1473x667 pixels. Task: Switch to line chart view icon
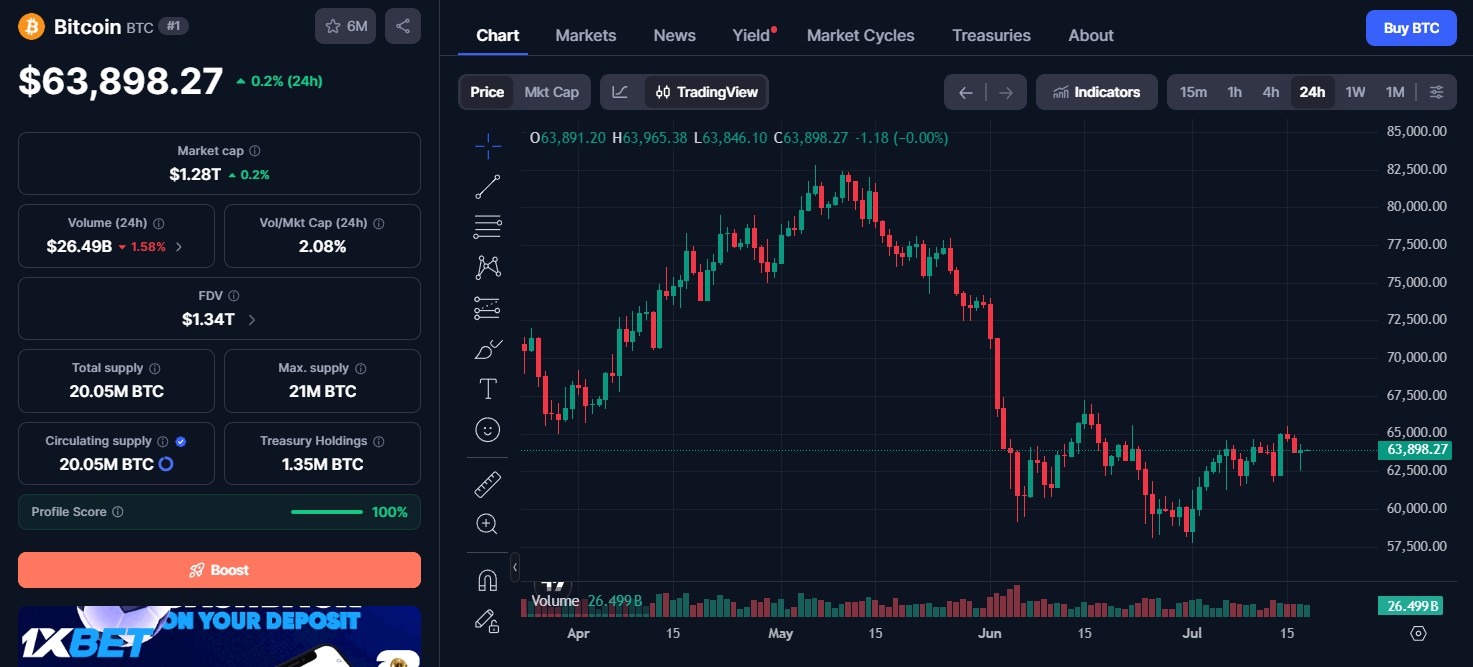tap(621, 92)
